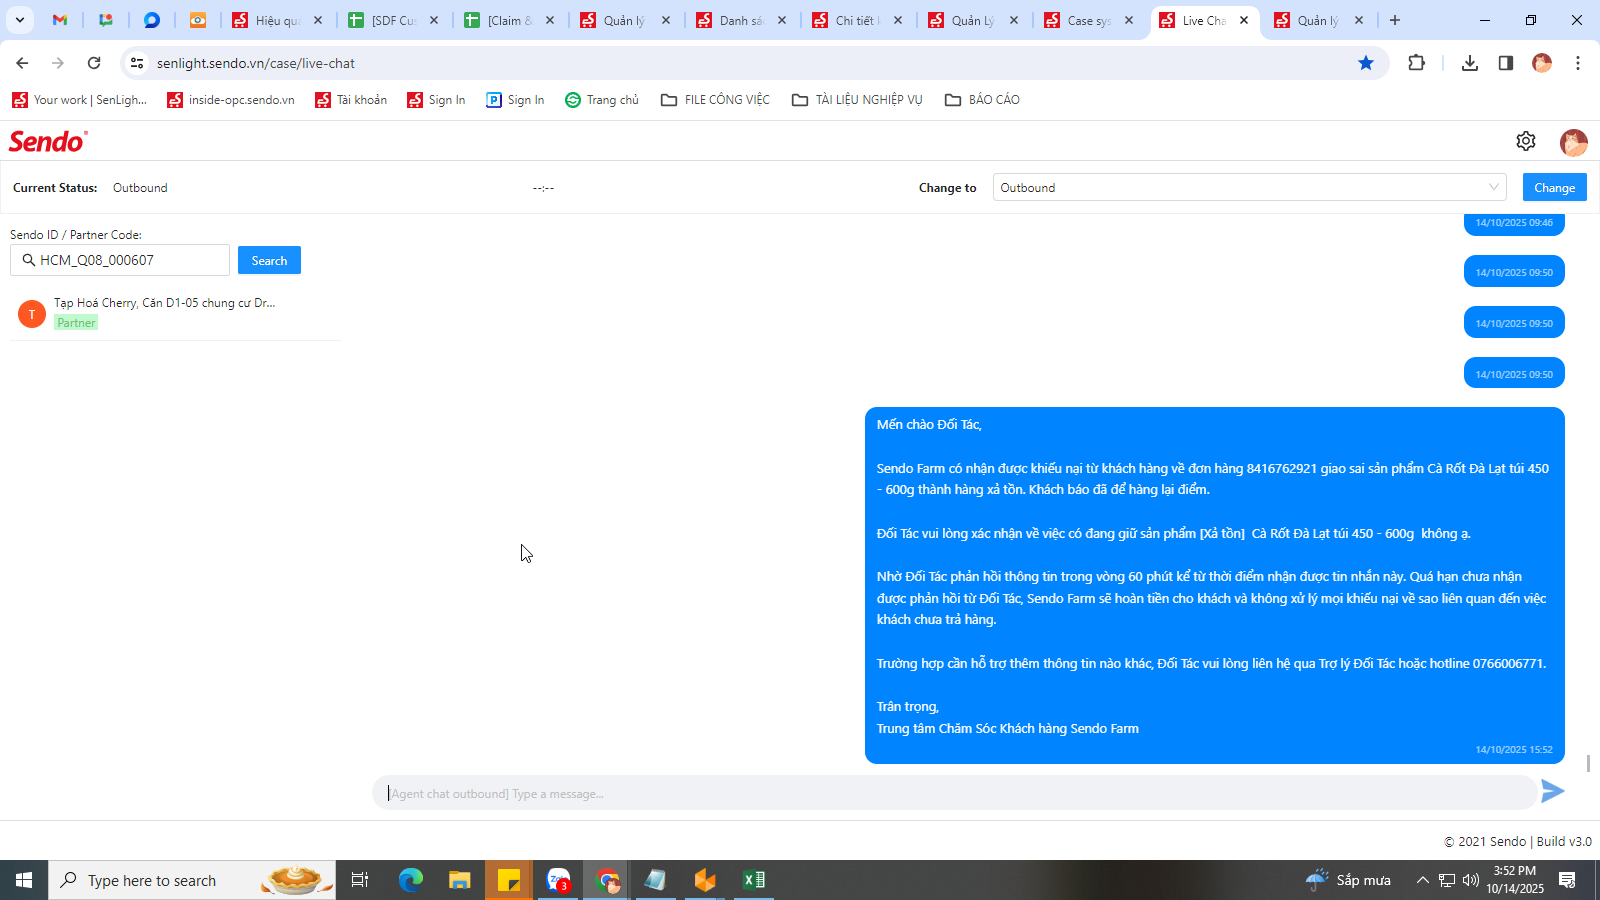Open the Change to status dropdown

pyautogui.click(x=1250, y=187)
